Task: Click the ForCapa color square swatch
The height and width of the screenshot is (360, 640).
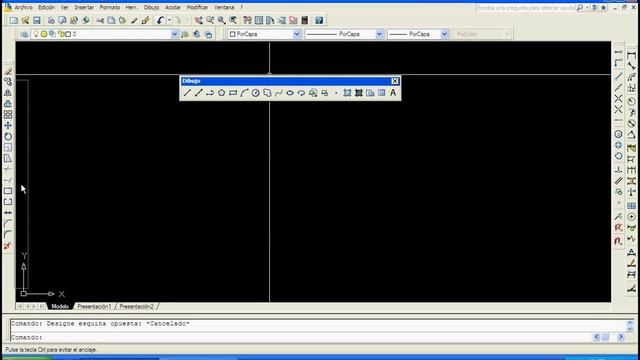Action: 232,34
